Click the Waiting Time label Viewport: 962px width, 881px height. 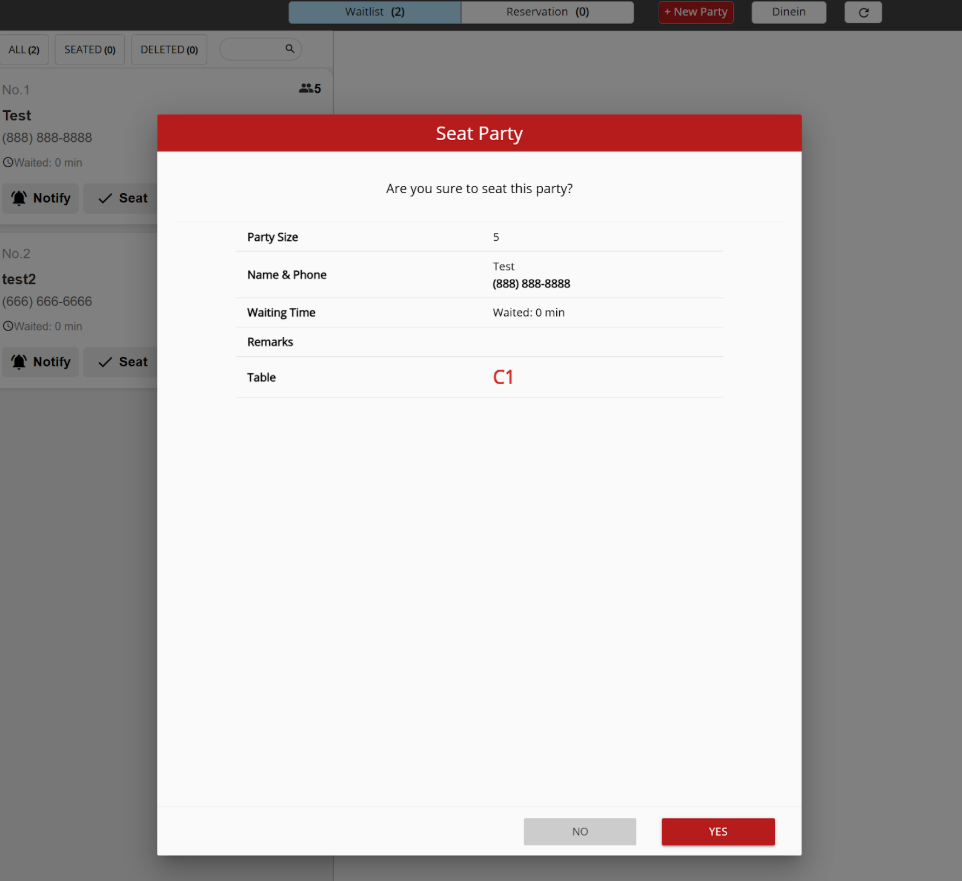(x=281, y=312)
